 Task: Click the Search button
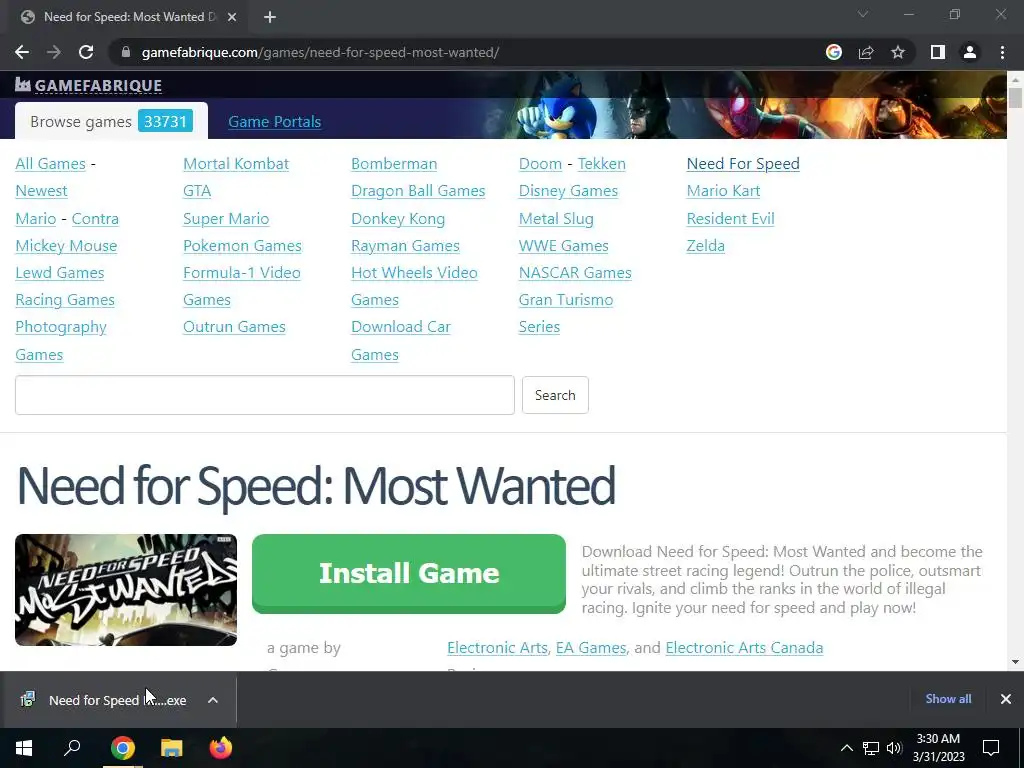[555, 395]
